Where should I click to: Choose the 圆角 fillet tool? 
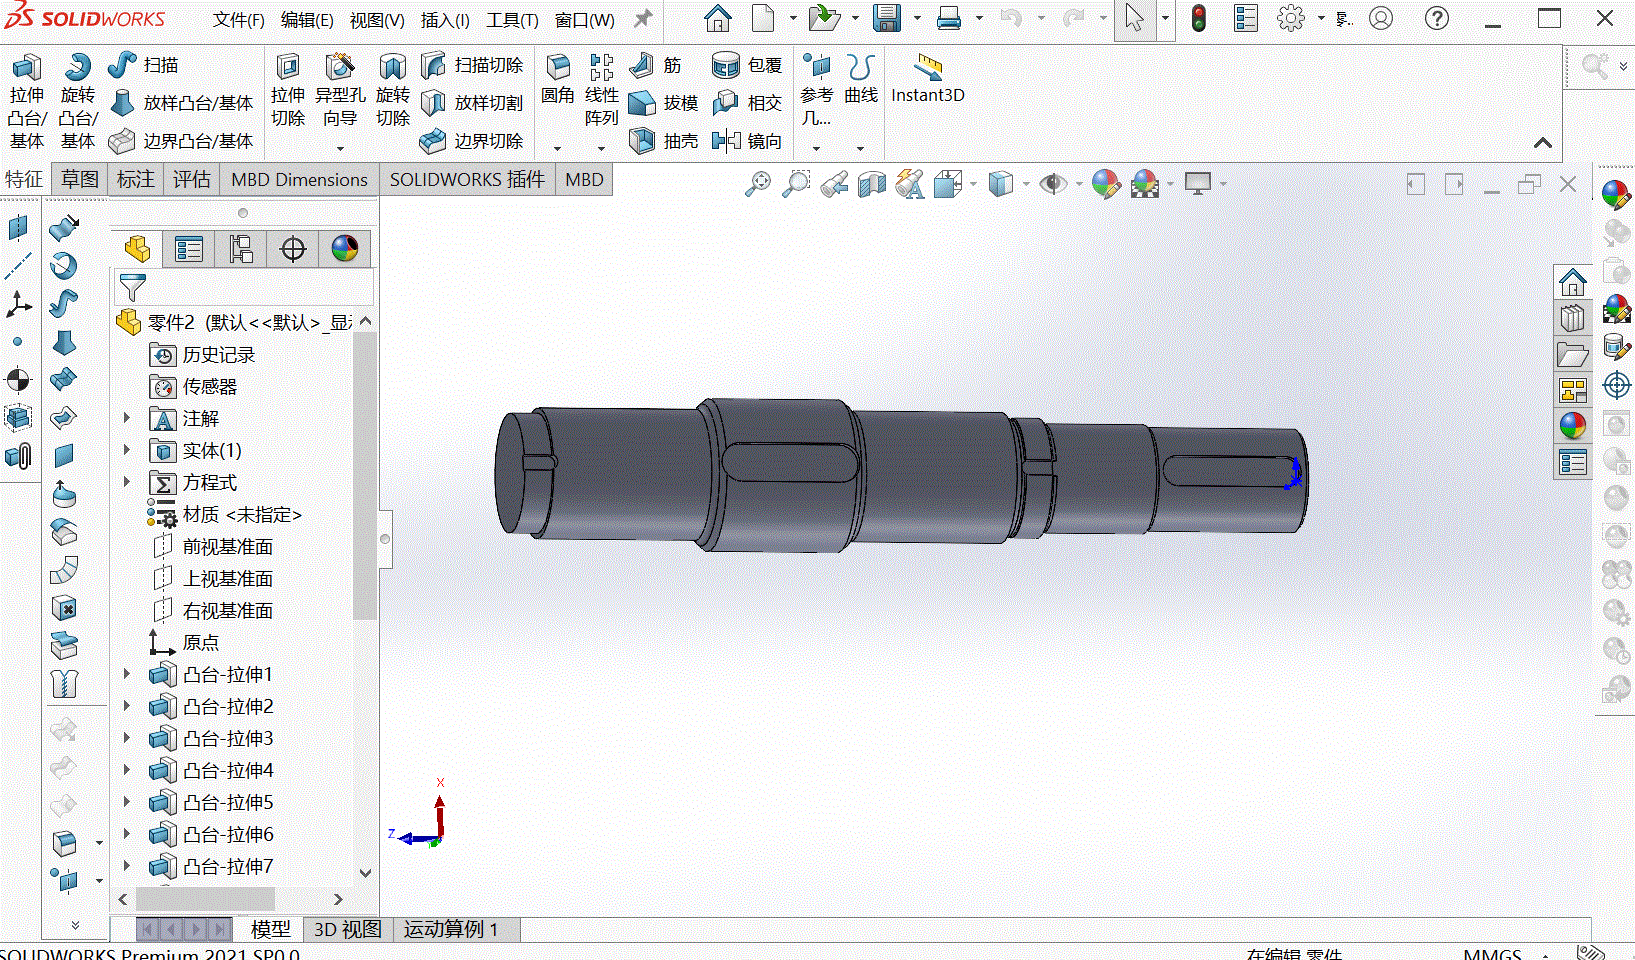click(558, 80)
